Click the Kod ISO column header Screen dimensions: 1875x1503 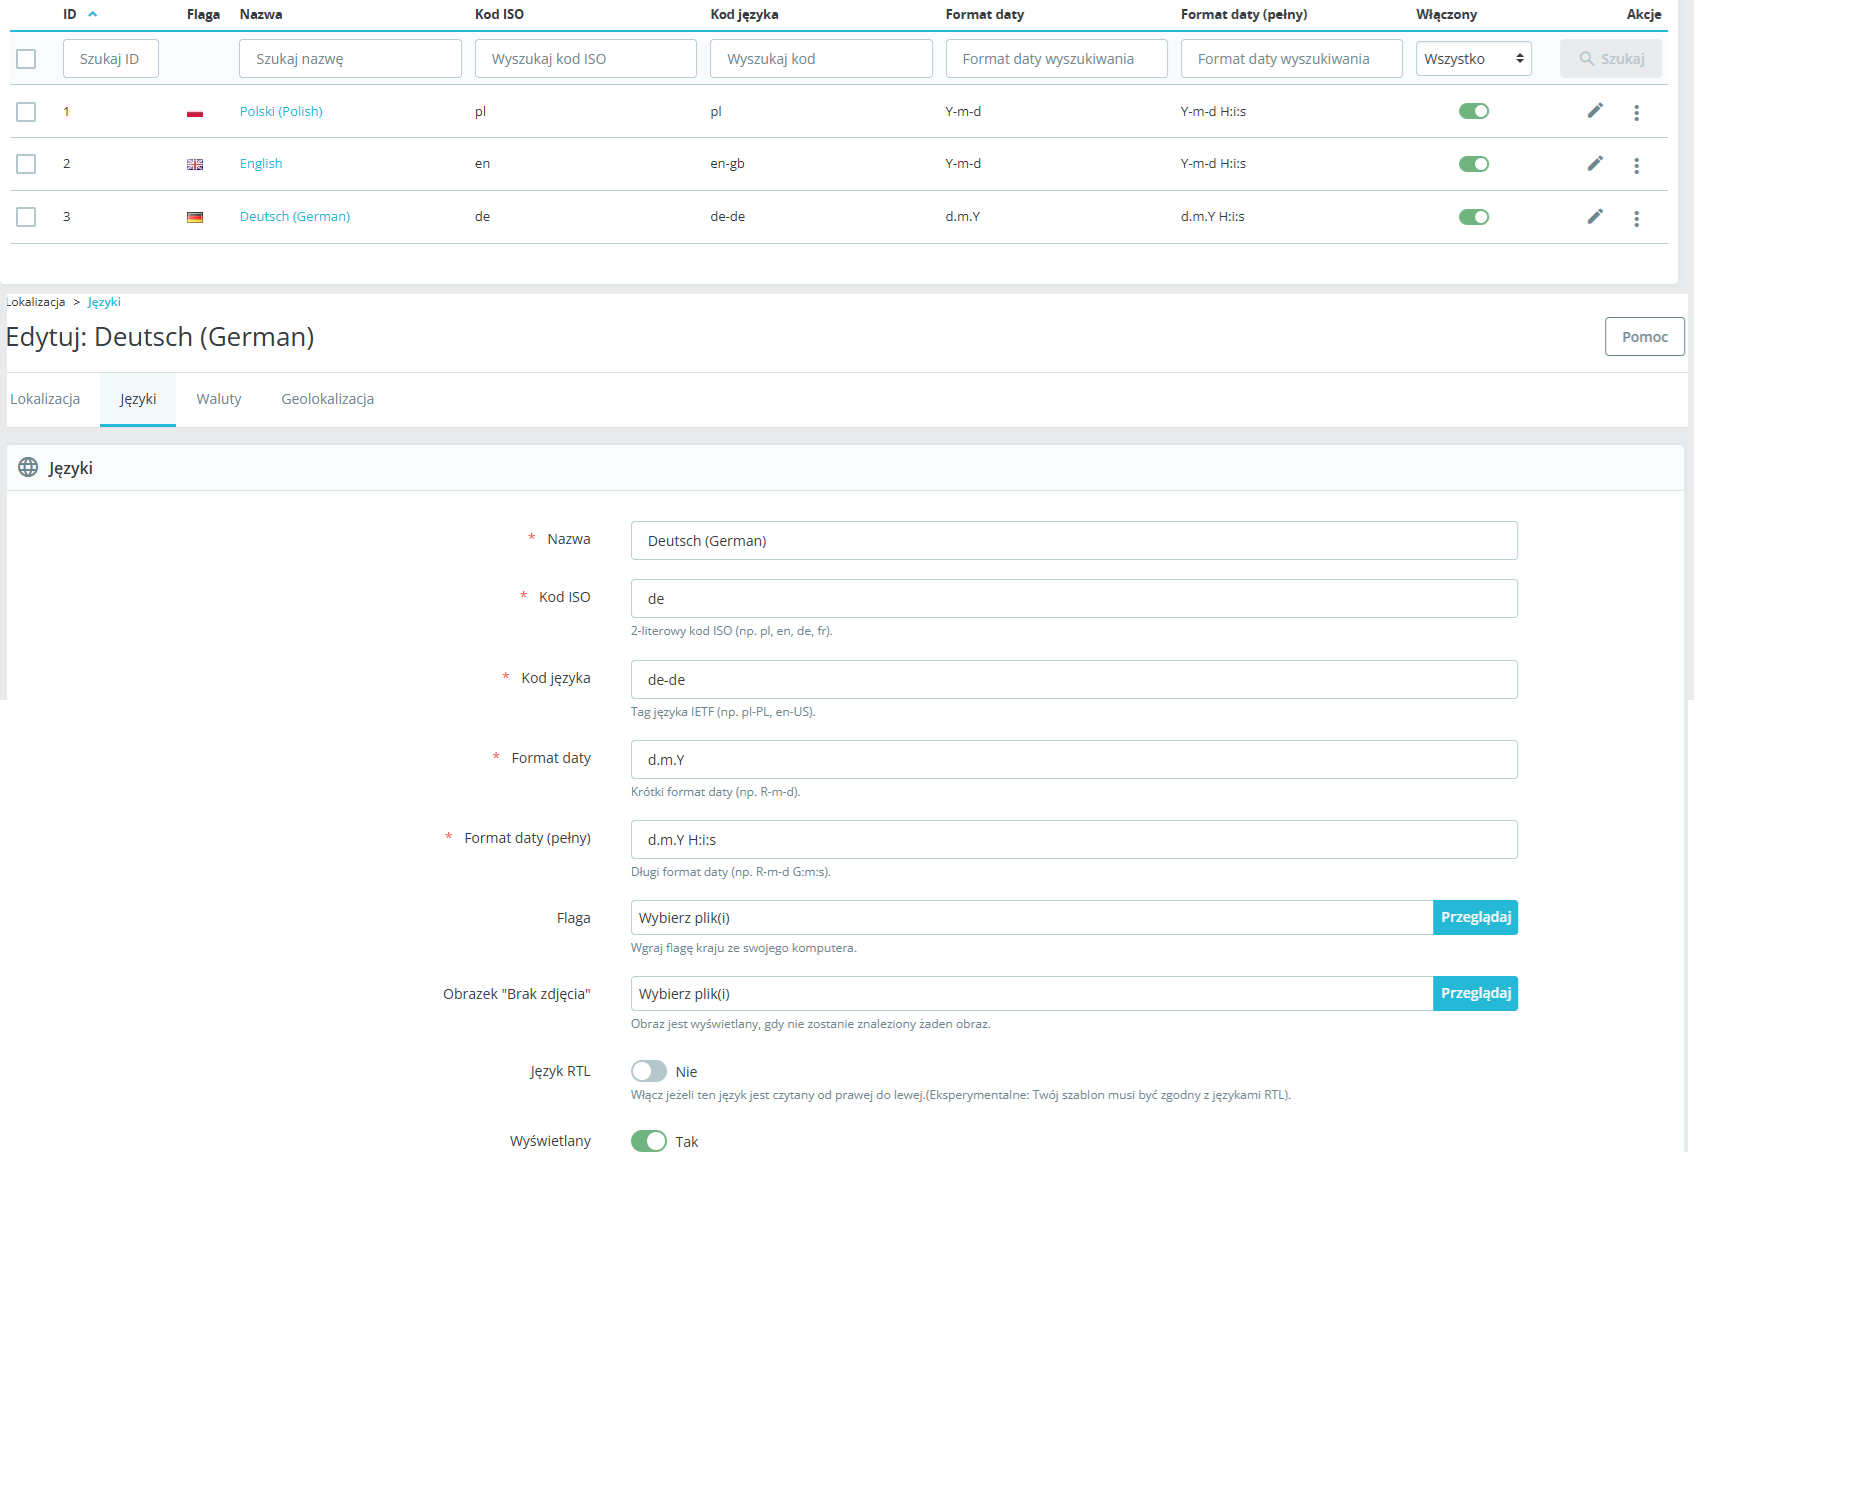499,14
